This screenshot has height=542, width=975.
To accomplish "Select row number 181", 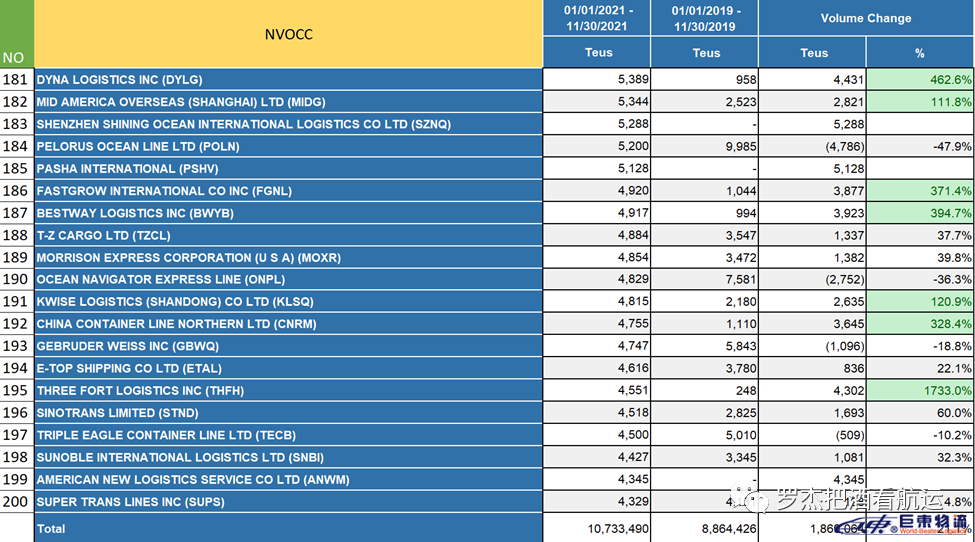I will [17, 80].
